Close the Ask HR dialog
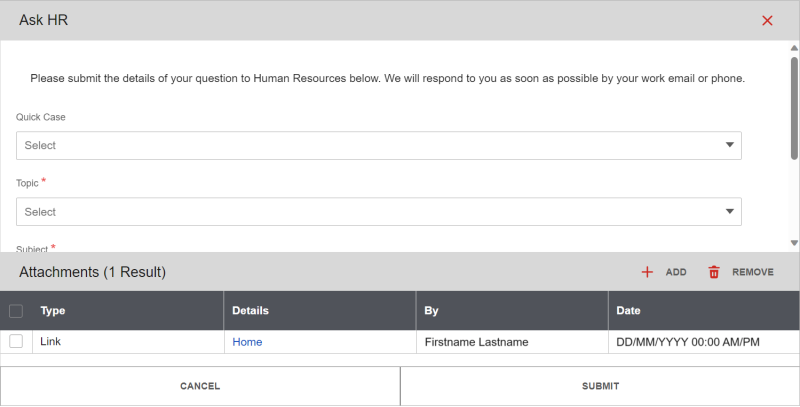The height and width of the screenshot is (407, 800). coord(767,20)
